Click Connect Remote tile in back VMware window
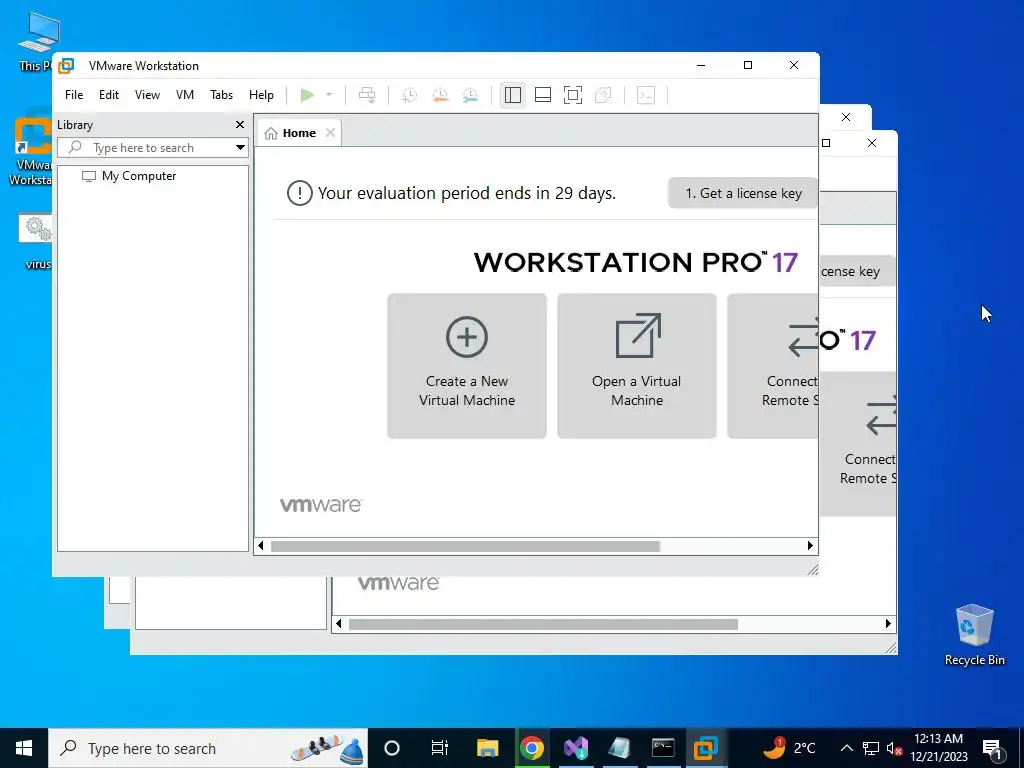1024x768 pixels. pos(858,444)
